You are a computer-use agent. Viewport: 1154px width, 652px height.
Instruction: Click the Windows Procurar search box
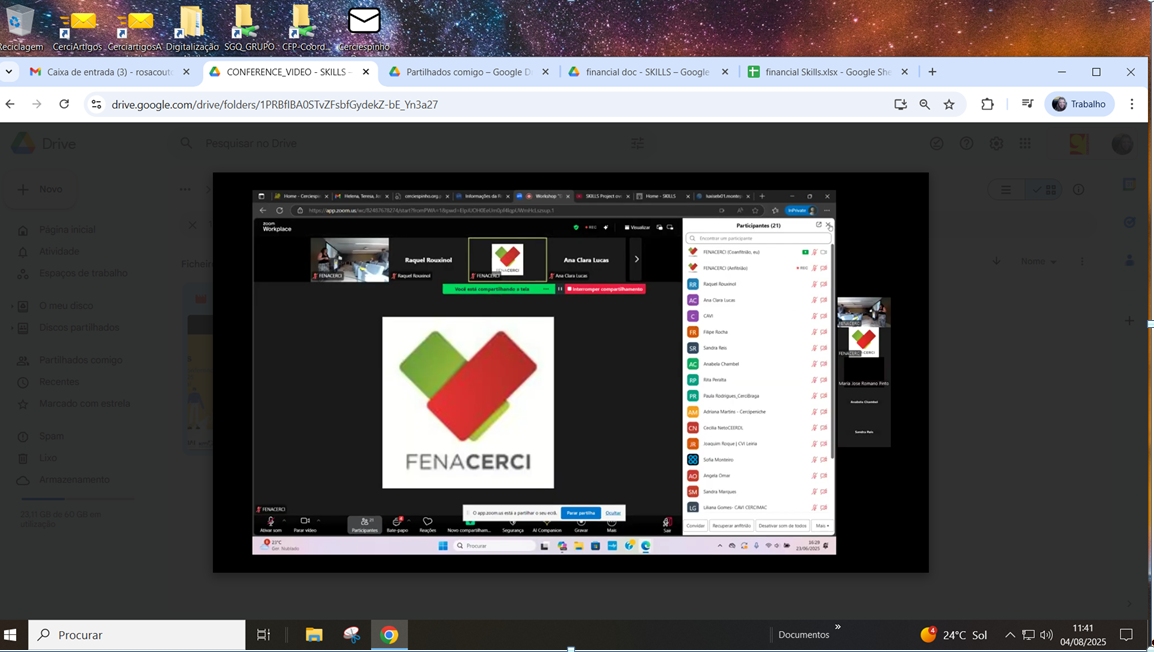point(137,635)
